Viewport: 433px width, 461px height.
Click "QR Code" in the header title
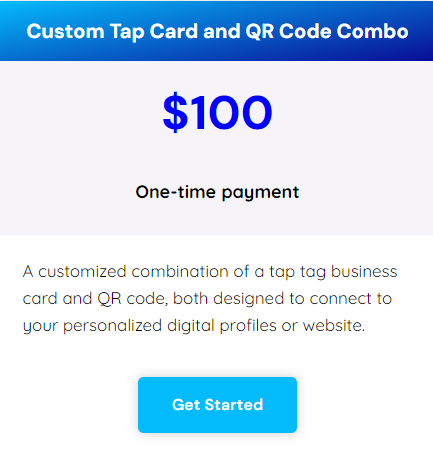coord(288,31)
